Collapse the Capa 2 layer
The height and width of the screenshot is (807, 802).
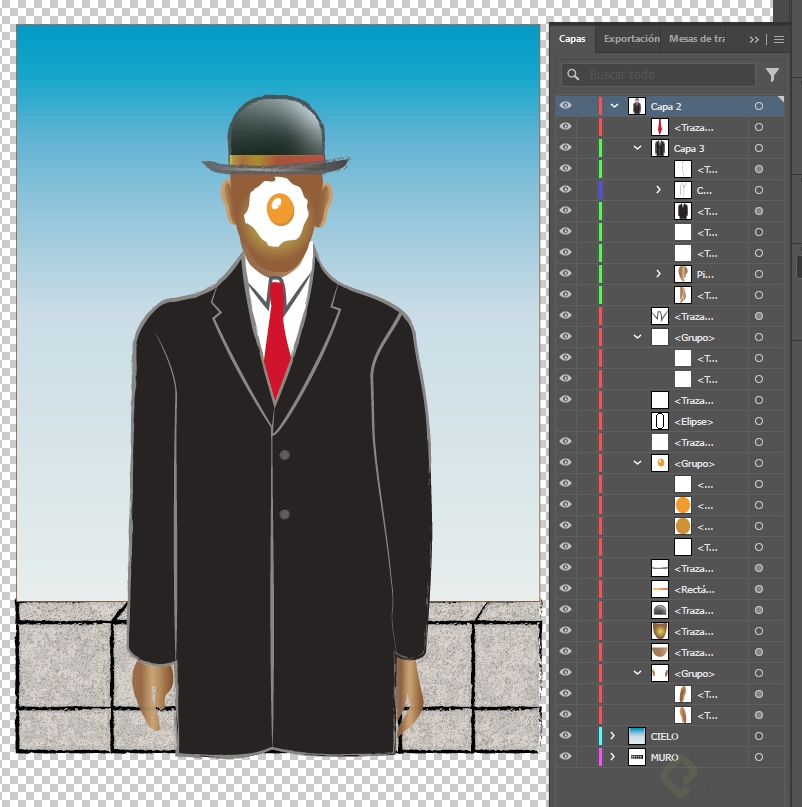click(x=614, y=106)
